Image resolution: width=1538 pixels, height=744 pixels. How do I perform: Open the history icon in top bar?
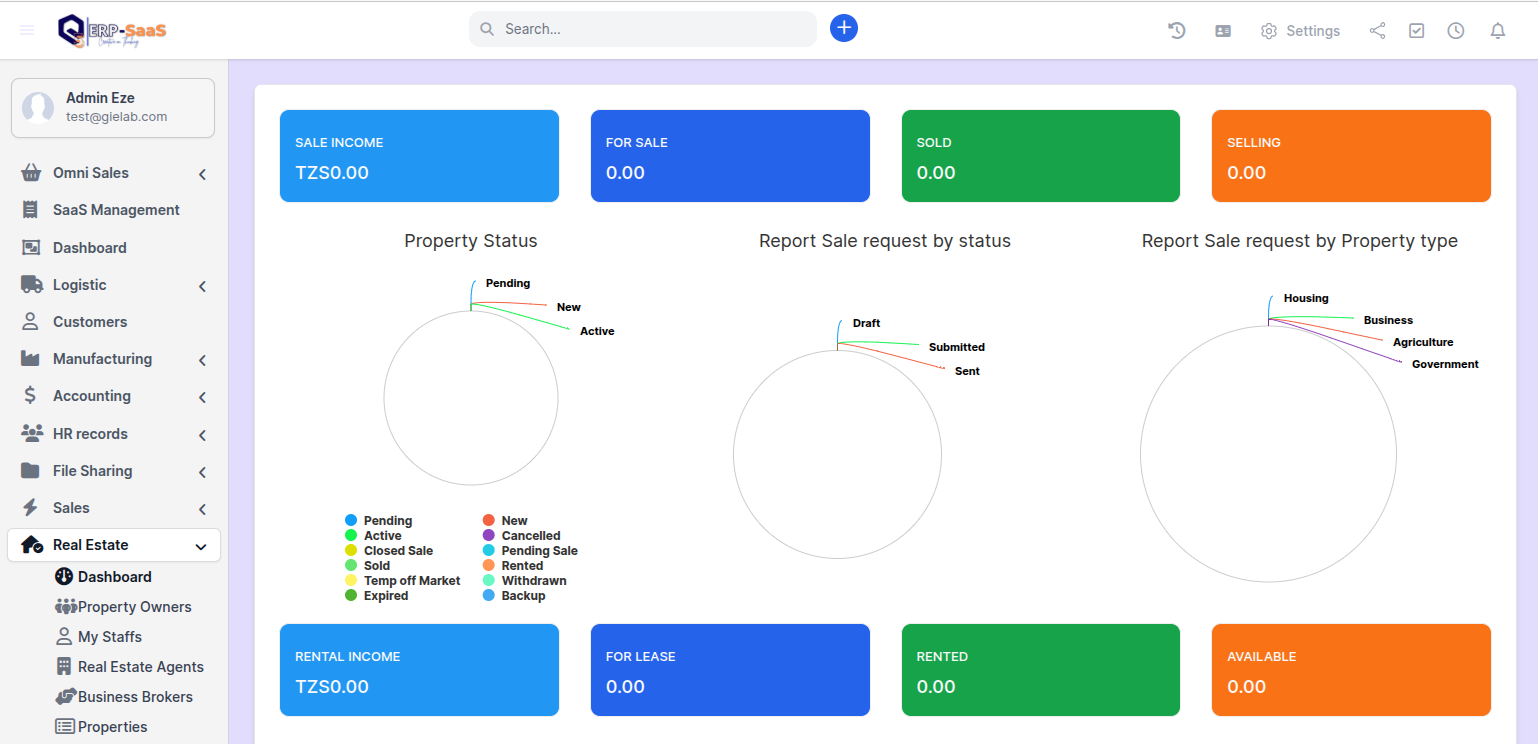click(1177, 31)
